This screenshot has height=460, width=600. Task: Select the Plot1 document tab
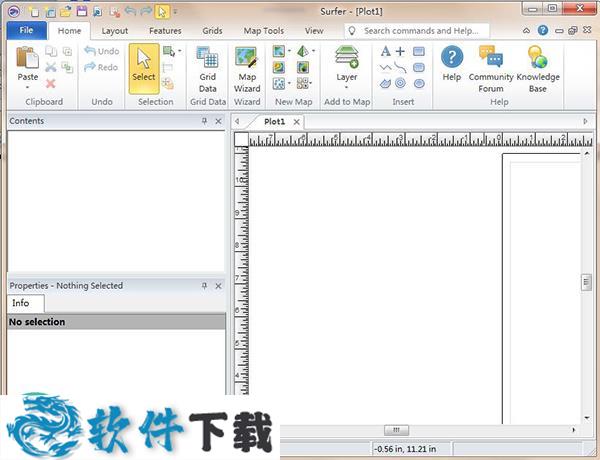pyautogui.click(x=275, y=122)
